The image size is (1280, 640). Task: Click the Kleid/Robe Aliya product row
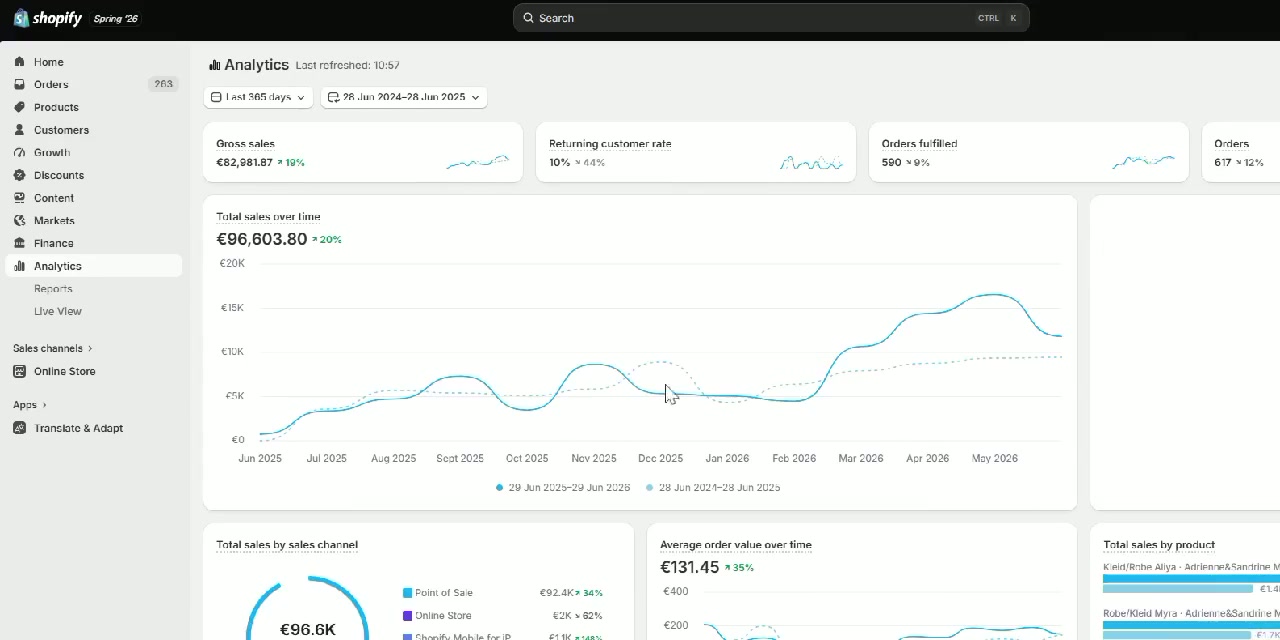pyautogui.click(x=1191, y=578)
